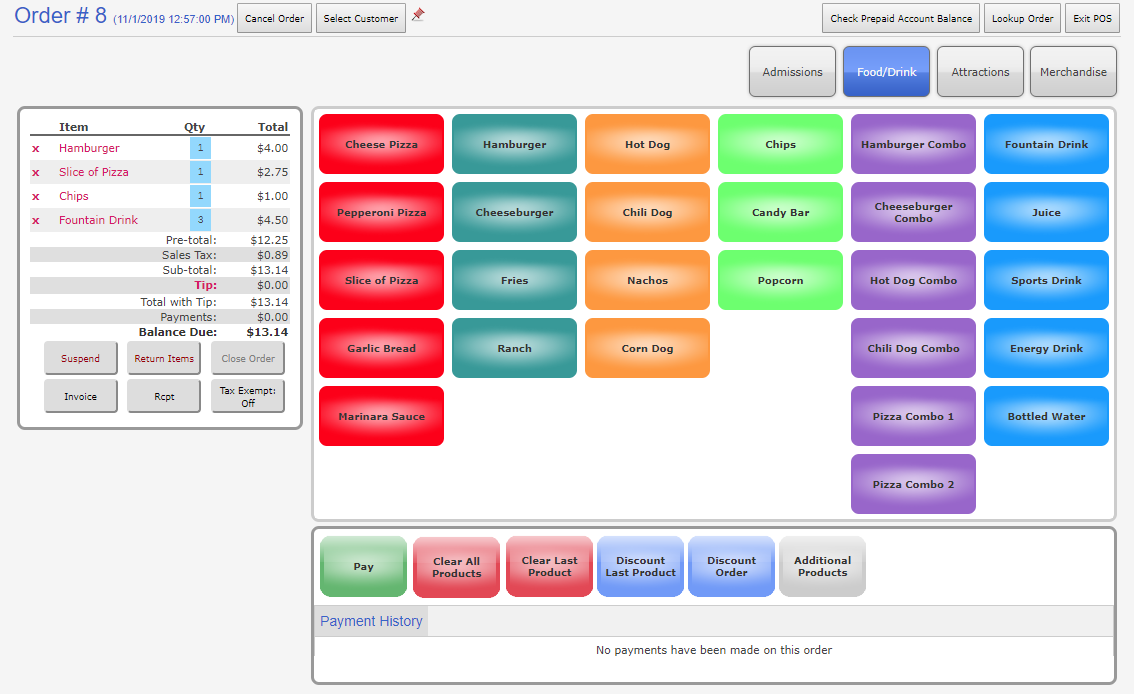This screenshot has height=694, width=1134.
Task: Open the Merchandise category tab
Action: coord(1073,72)
